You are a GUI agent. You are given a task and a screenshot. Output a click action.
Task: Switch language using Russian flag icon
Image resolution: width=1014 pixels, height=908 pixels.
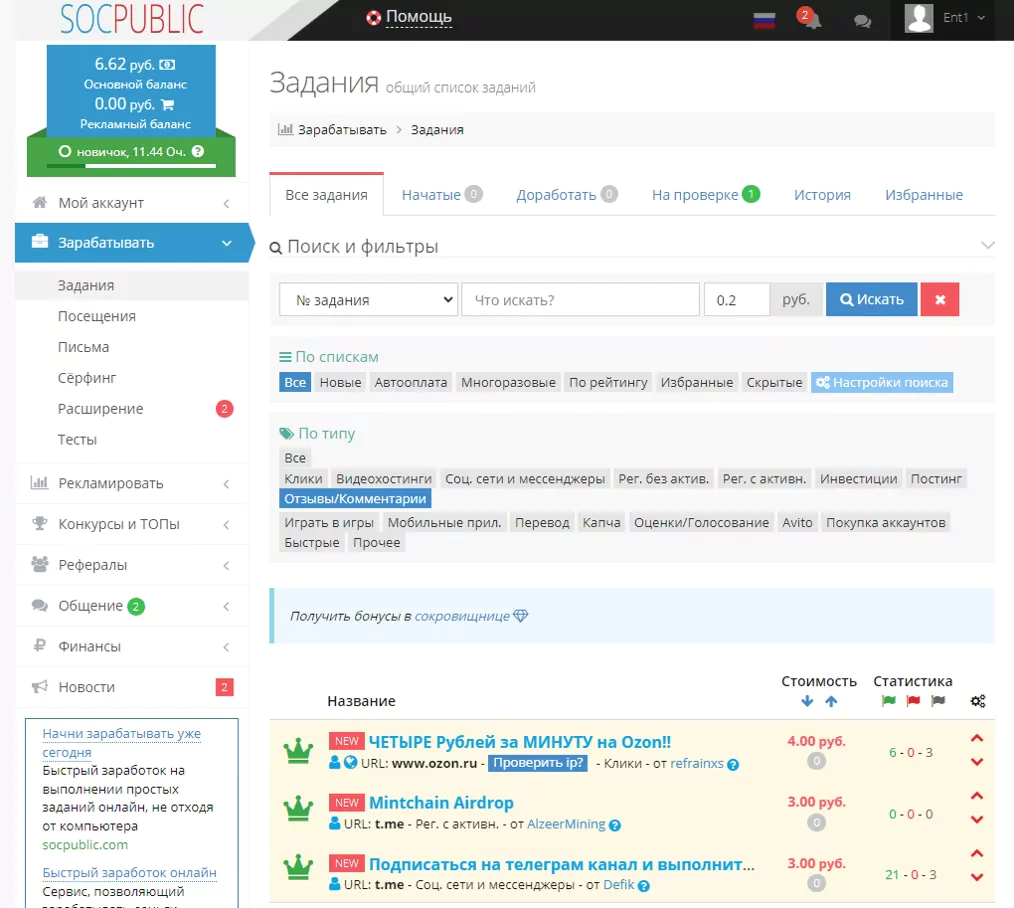[x=764, y=20]
